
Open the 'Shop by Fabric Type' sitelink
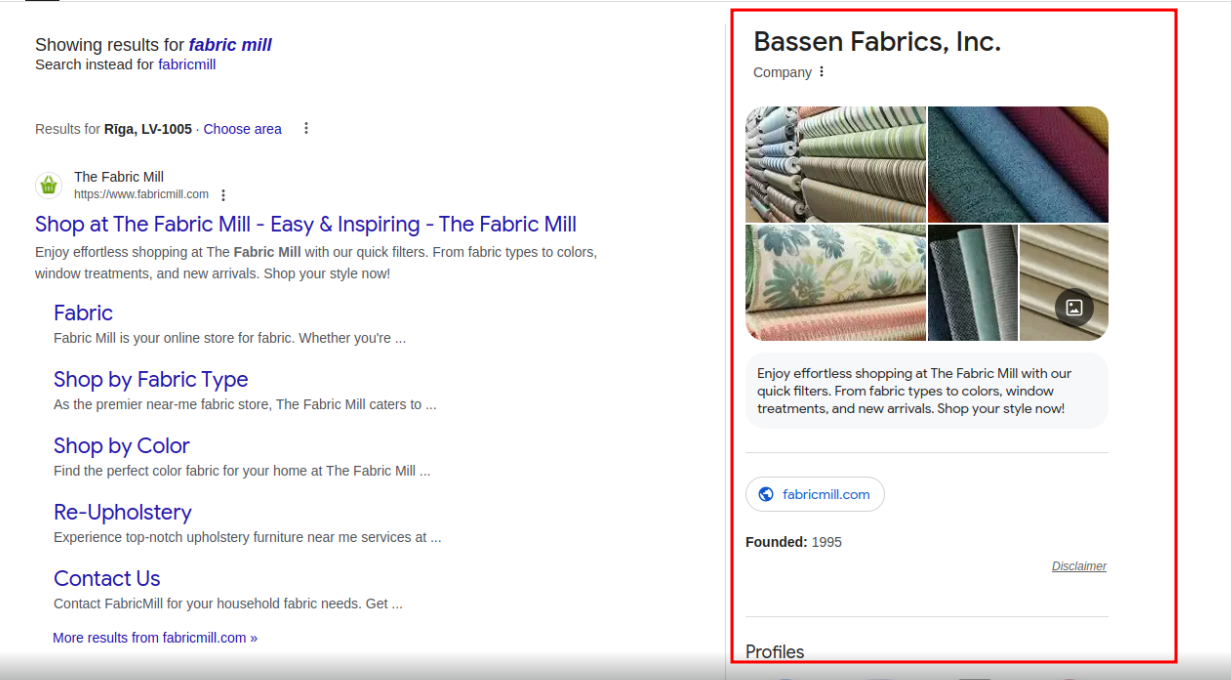(150, 379)
